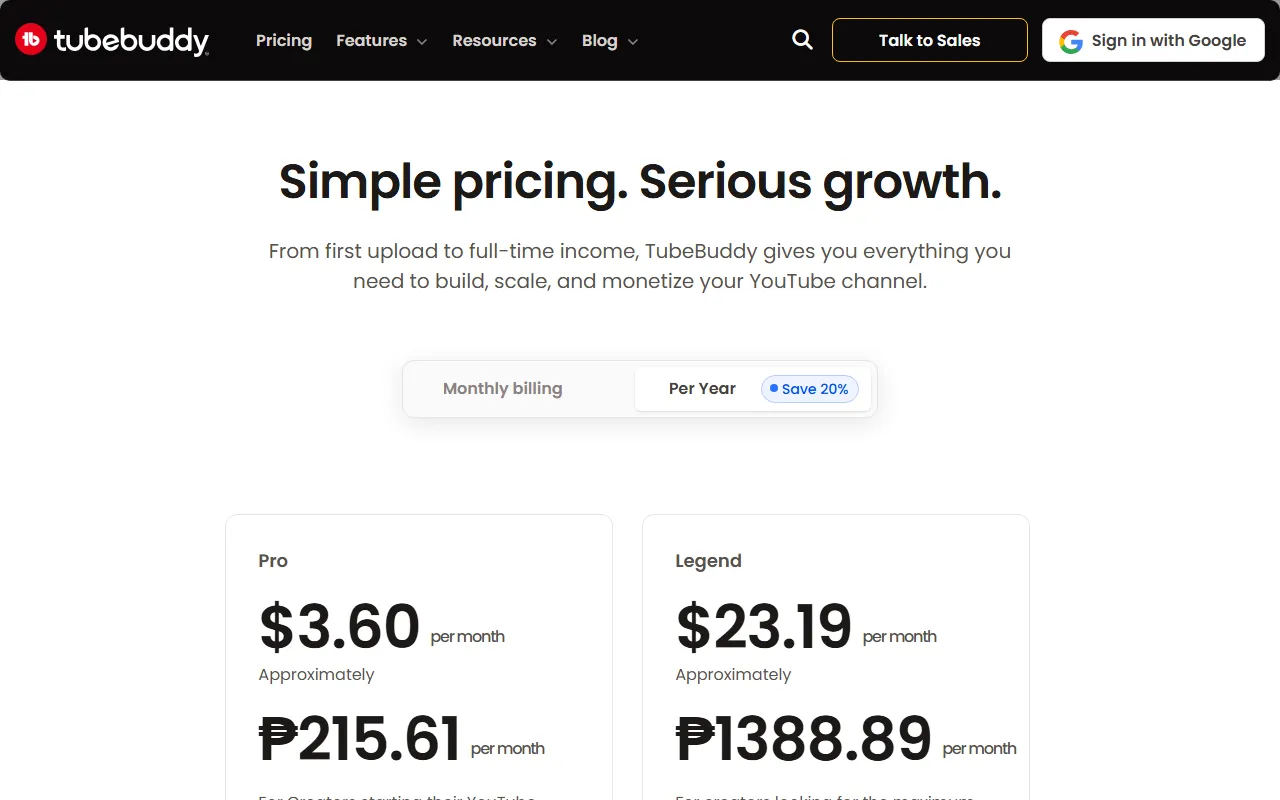
Task: Click the Google G logo icon
Action: (x=1071, y=41)
